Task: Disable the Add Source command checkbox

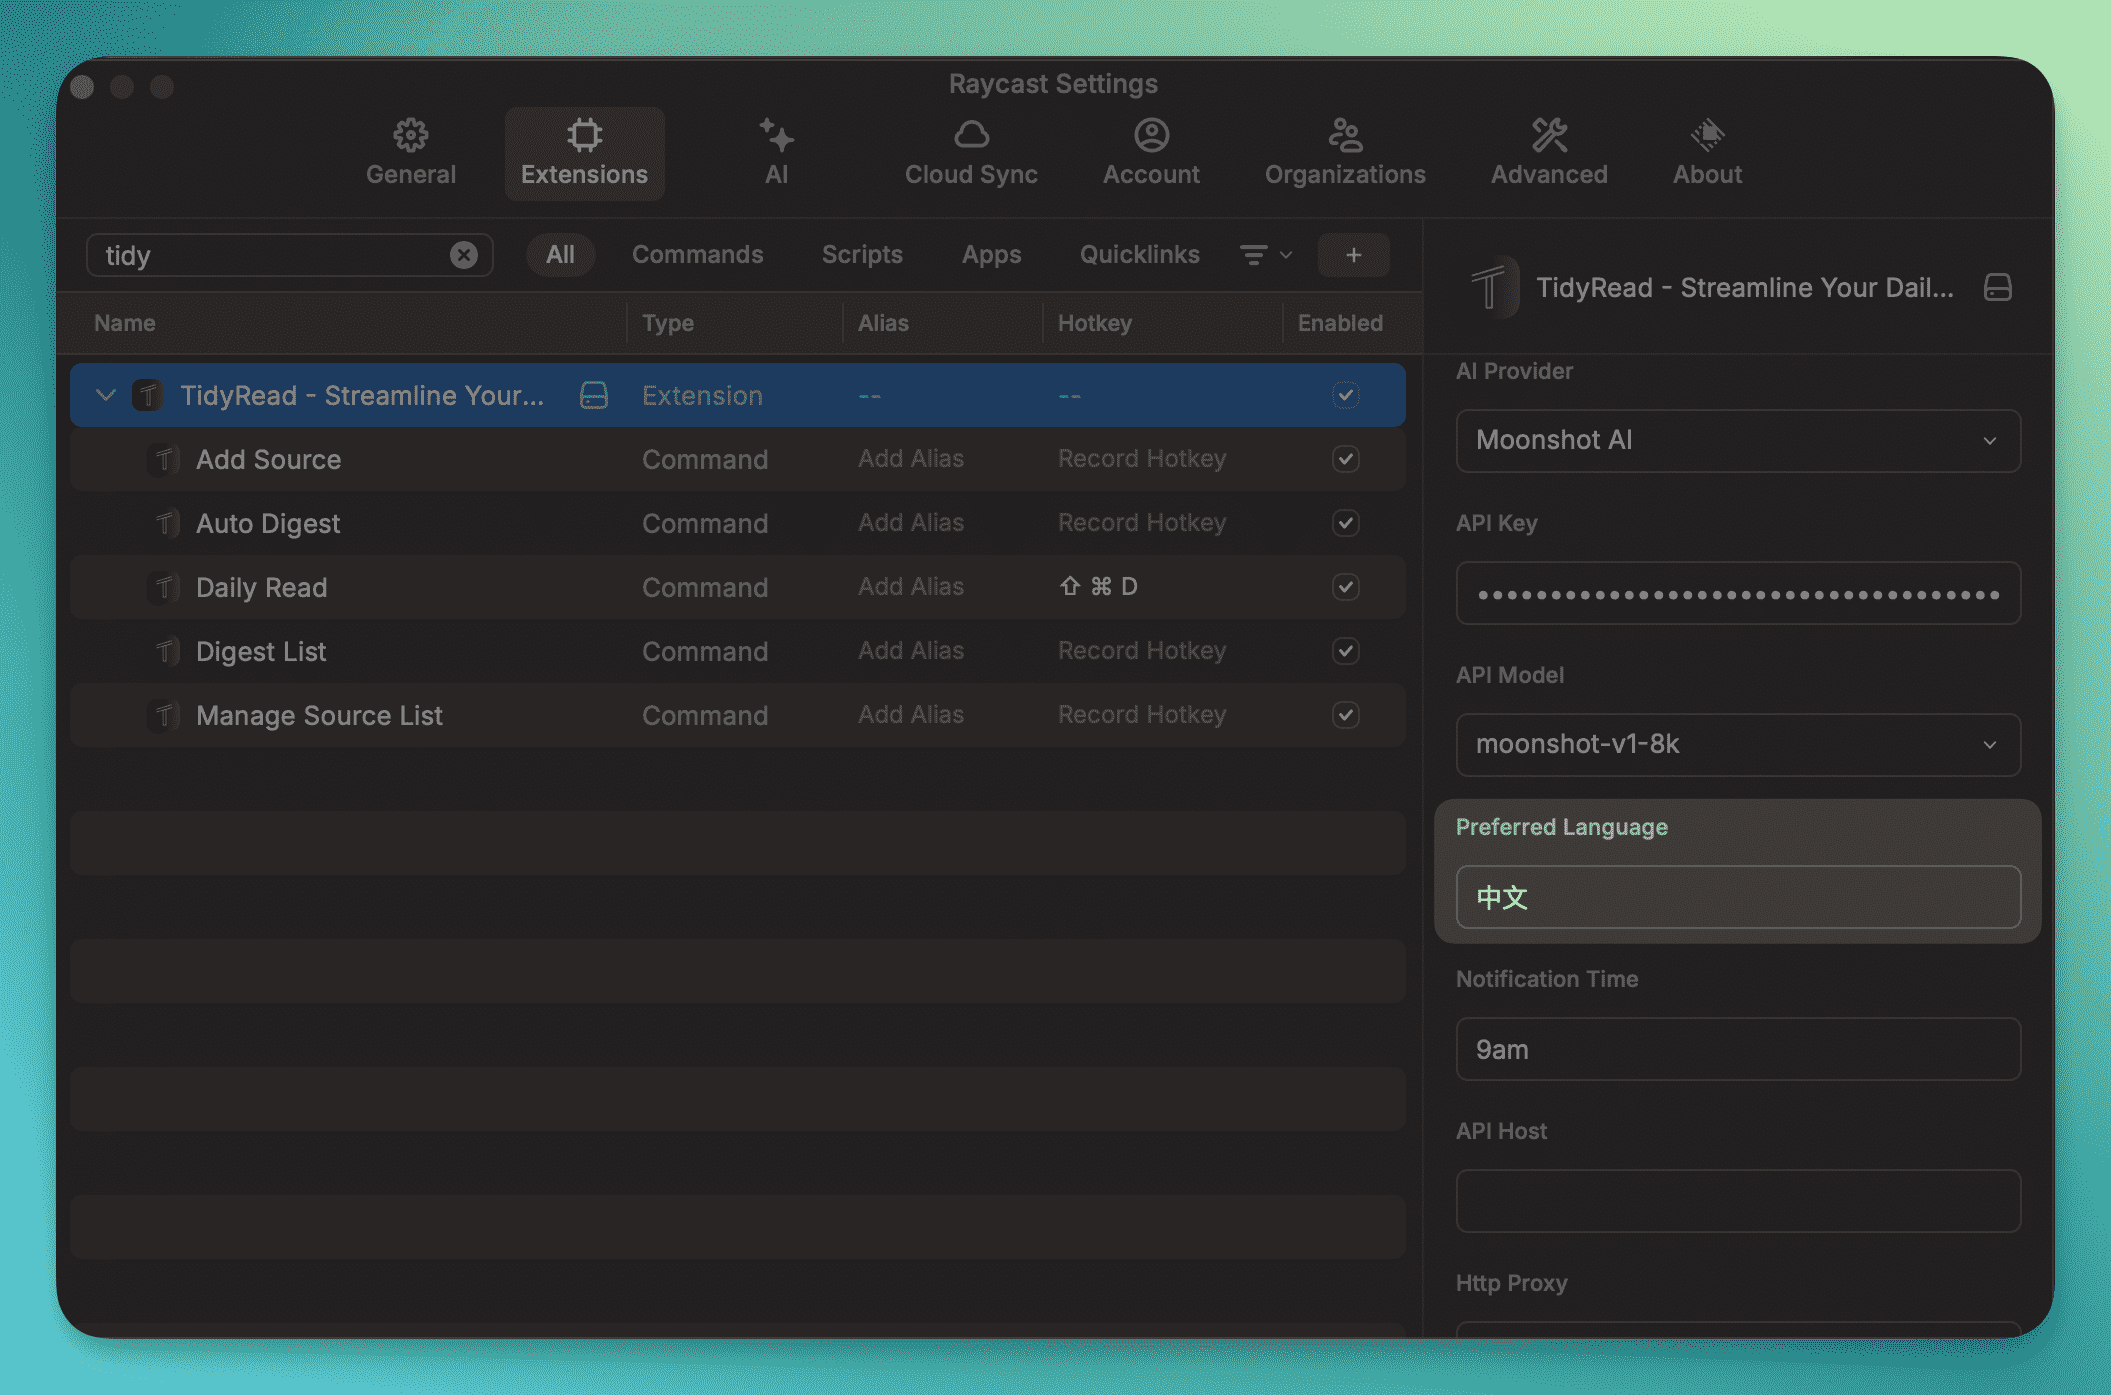Action: click(x=1345, y=459)
